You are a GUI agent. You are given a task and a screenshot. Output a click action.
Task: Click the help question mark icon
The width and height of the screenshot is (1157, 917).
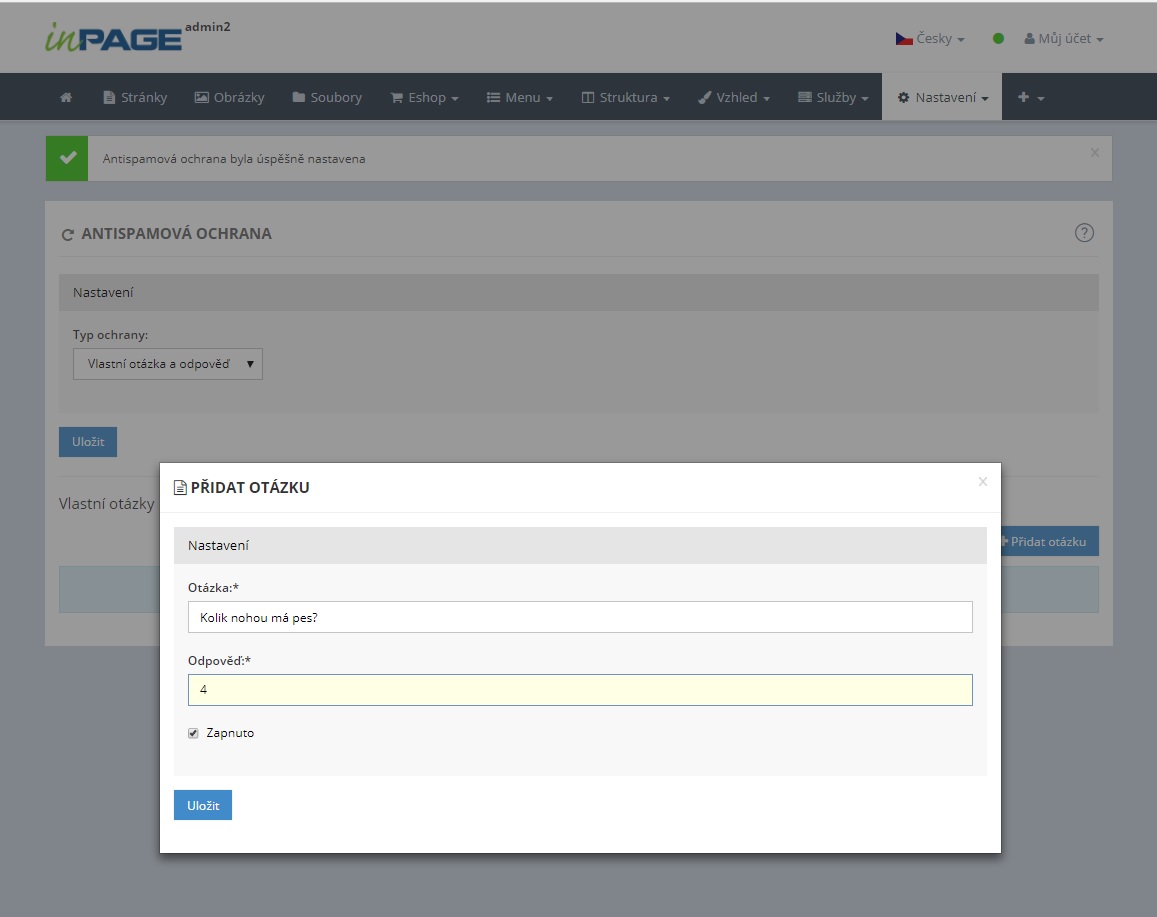[1084, 233]
